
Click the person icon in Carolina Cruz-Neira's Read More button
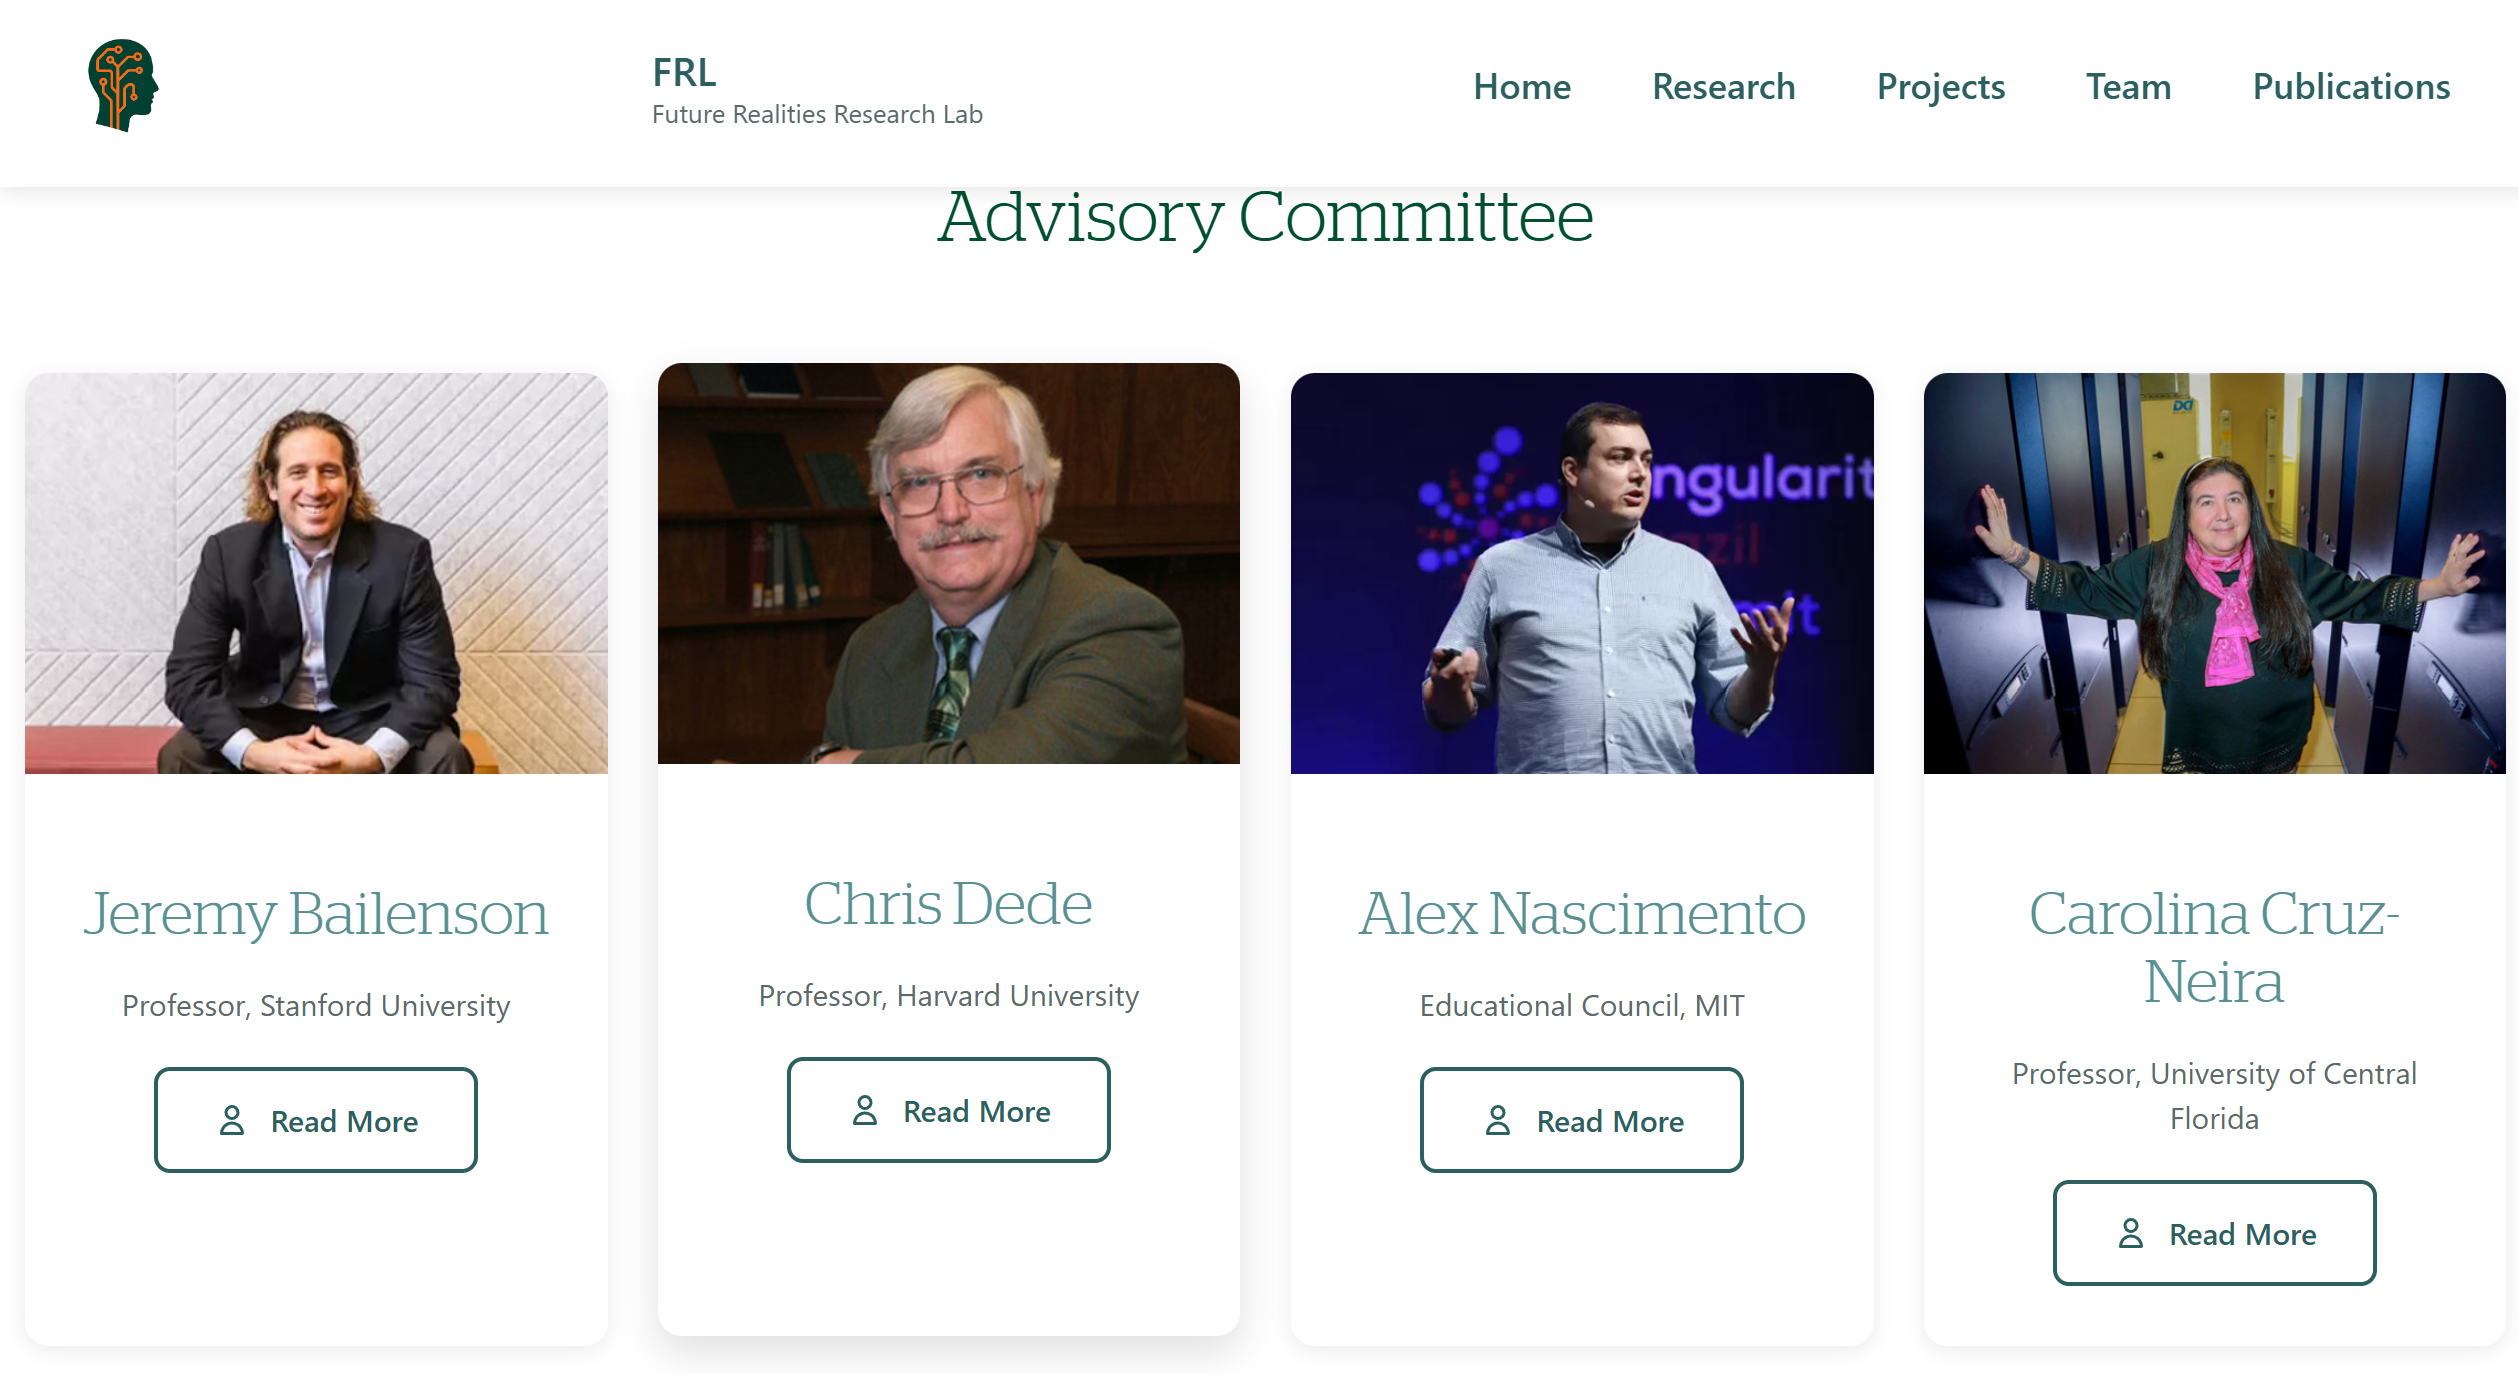click(x=2131, y=1234)
